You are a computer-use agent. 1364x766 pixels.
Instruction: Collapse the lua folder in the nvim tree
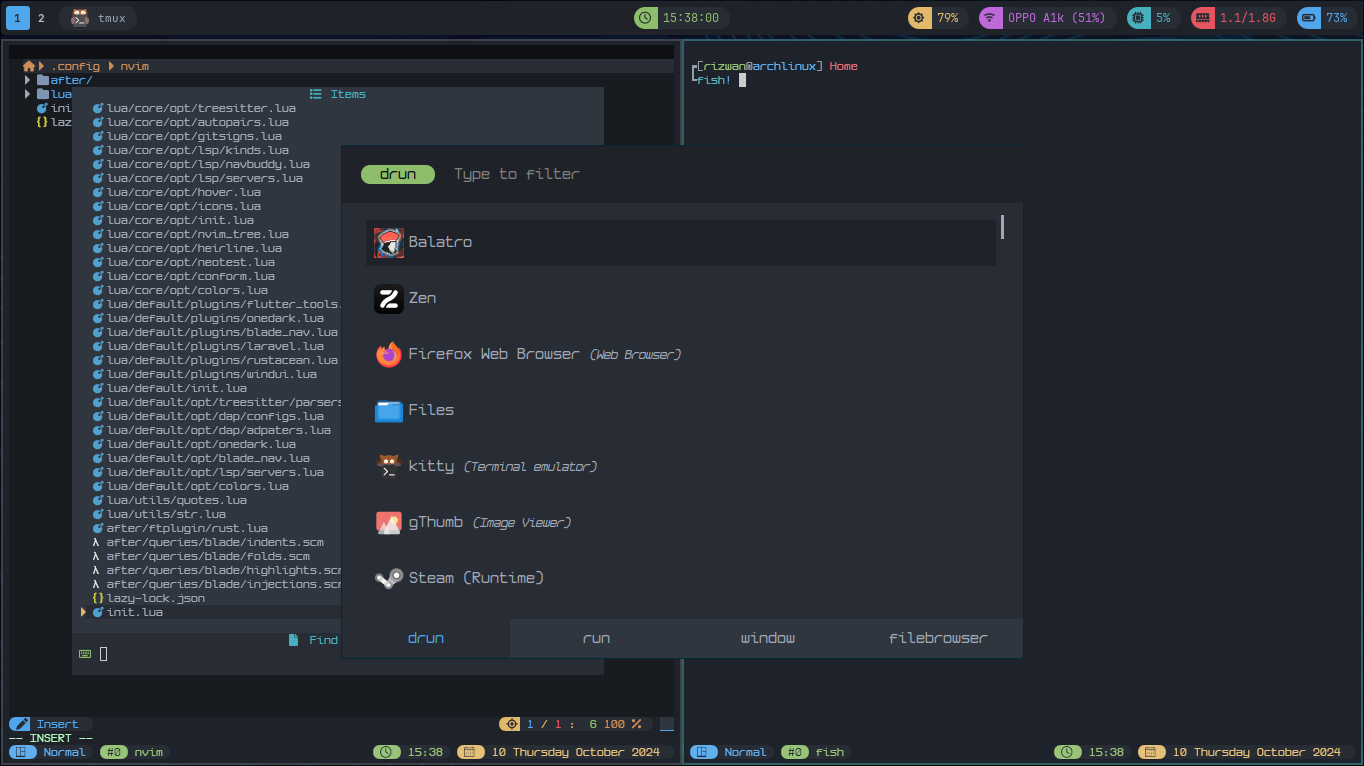(27, 93)
